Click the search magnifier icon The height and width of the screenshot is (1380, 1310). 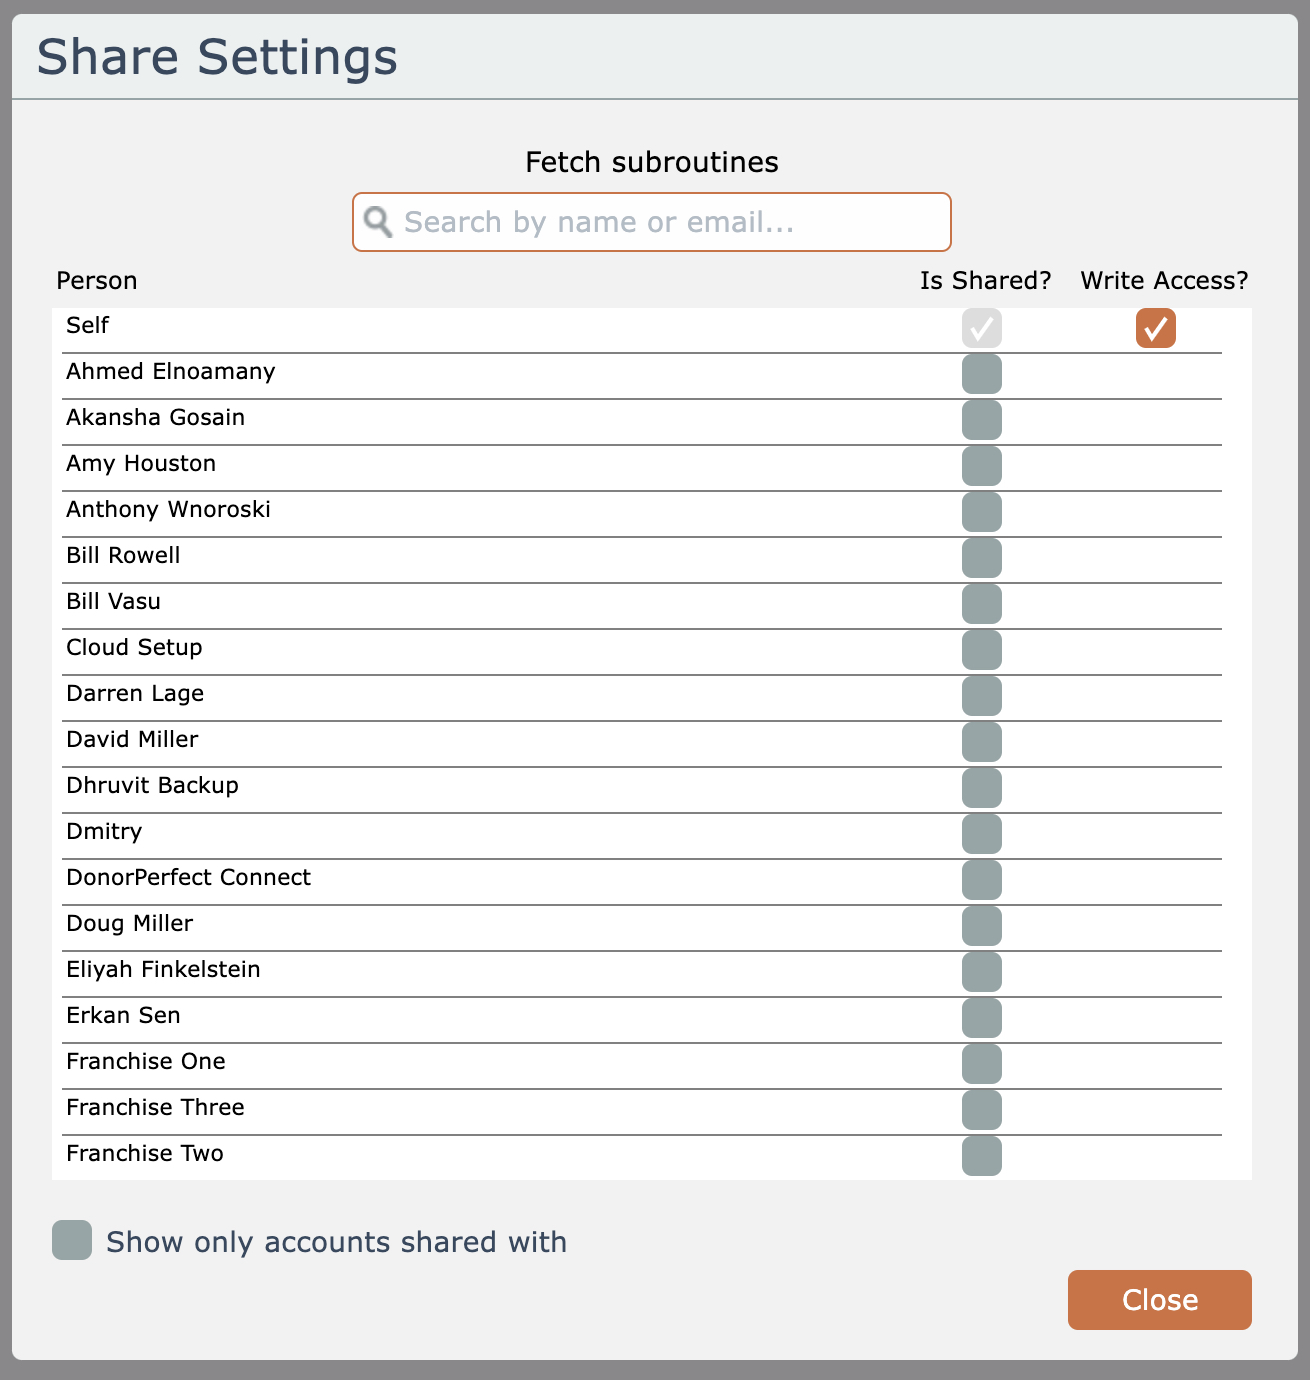378,222
